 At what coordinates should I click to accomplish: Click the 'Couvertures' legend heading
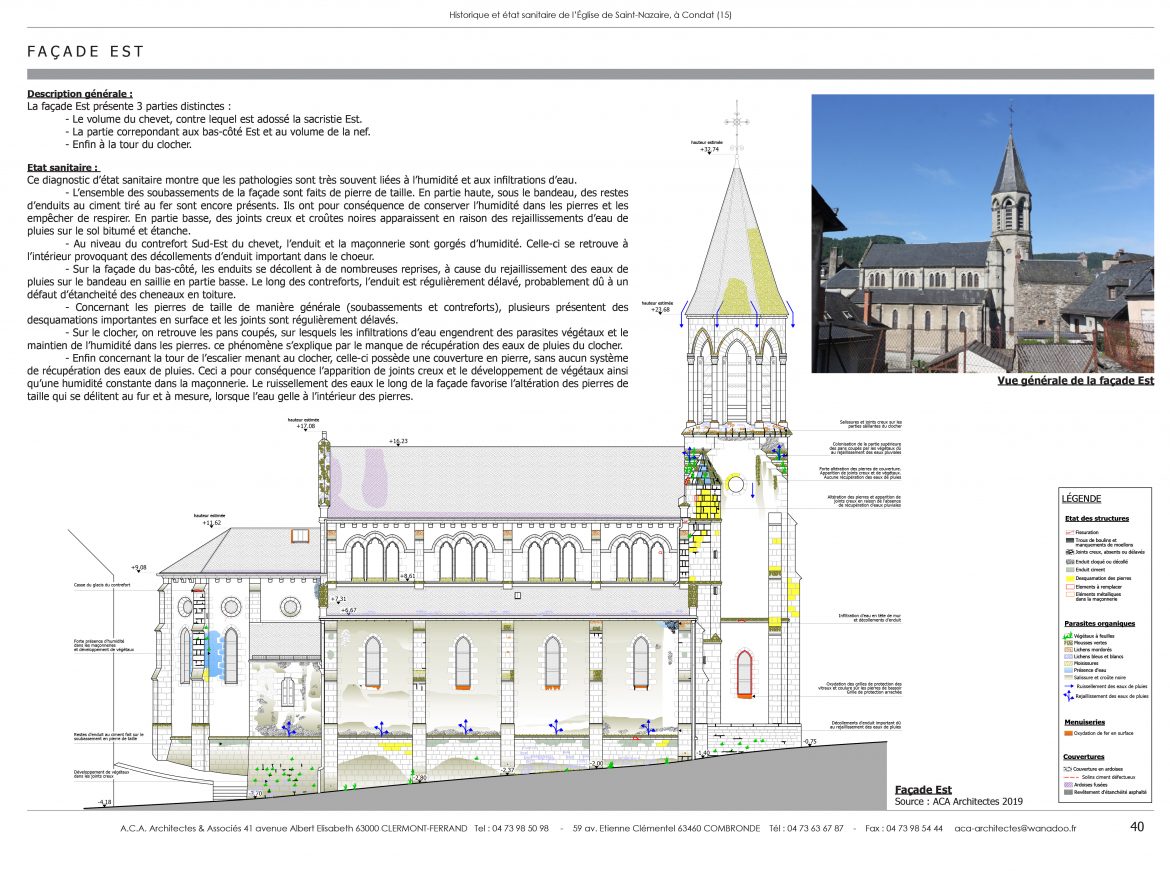point(1083,757)
